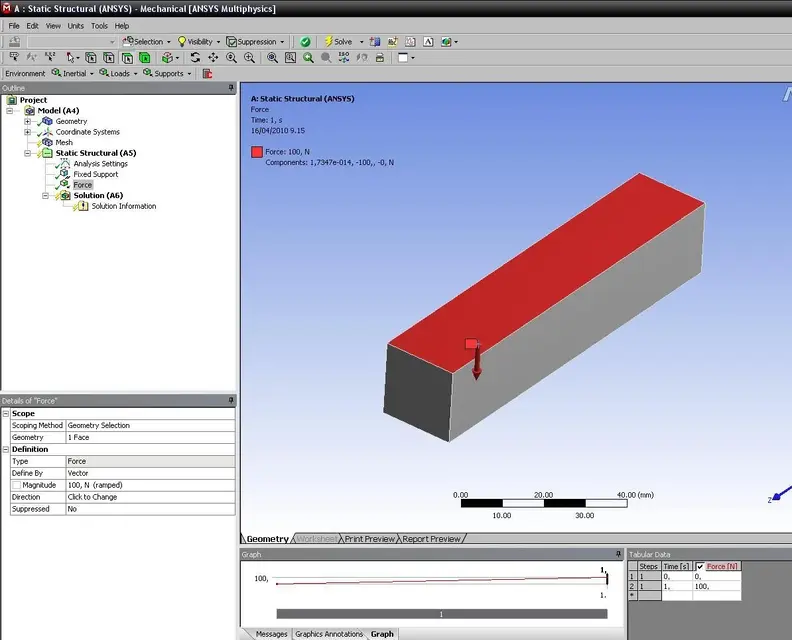Click the red Force legend swatch
792x640 pixels.
tap(257, 152)
